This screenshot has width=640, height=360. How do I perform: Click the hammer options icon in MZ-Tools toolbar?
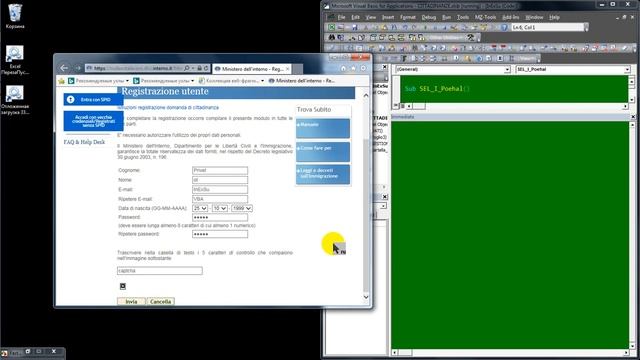tap(471, 38)
